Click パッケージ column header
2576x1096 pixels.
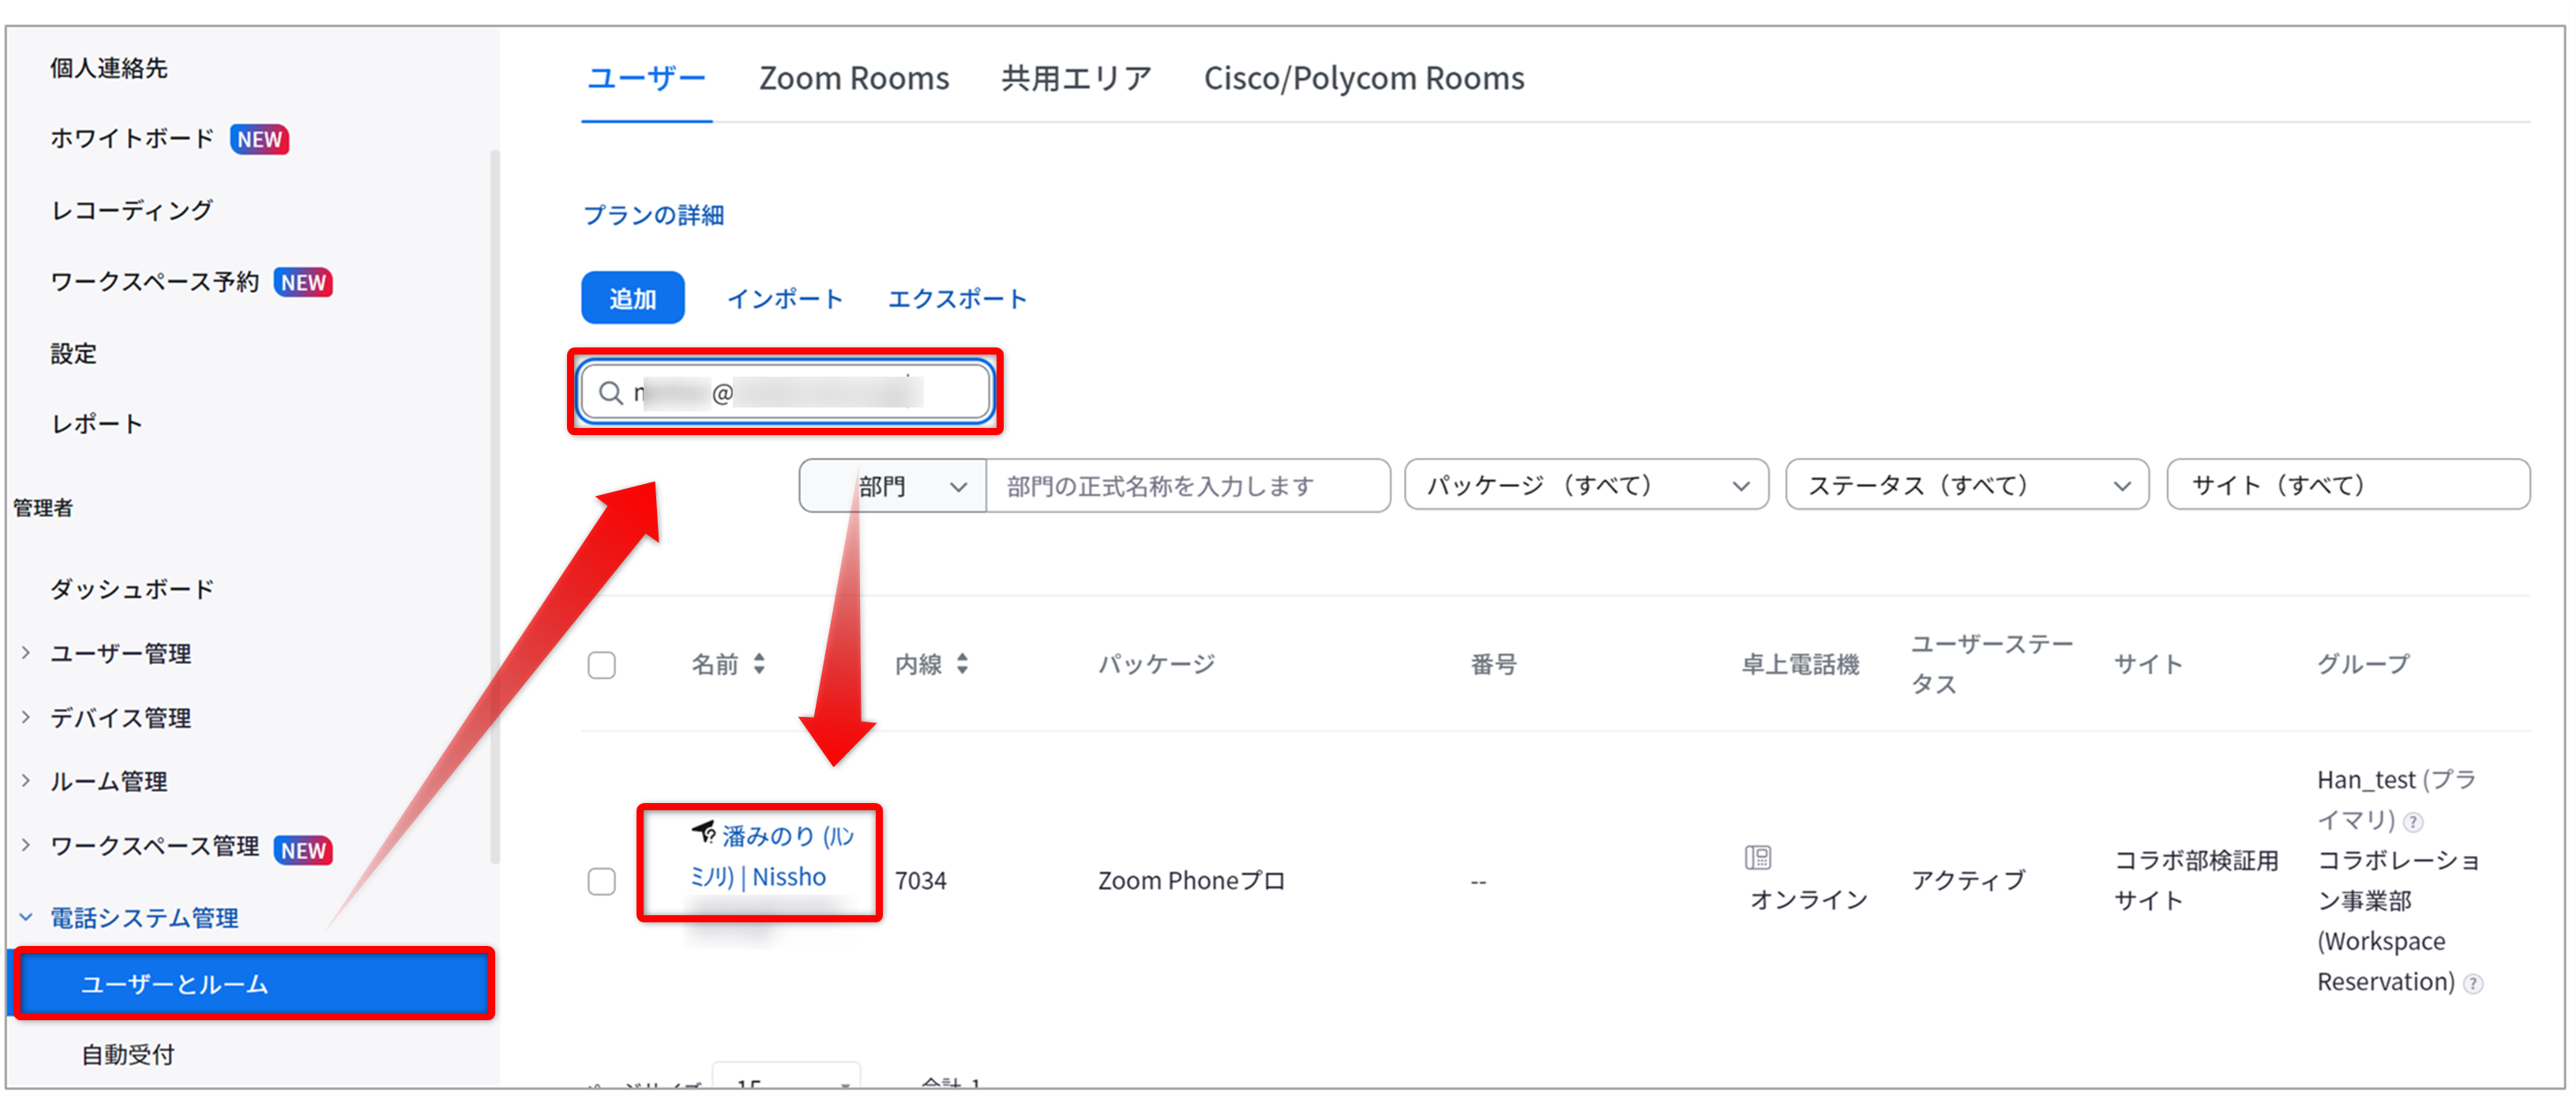click(1156, 664)
